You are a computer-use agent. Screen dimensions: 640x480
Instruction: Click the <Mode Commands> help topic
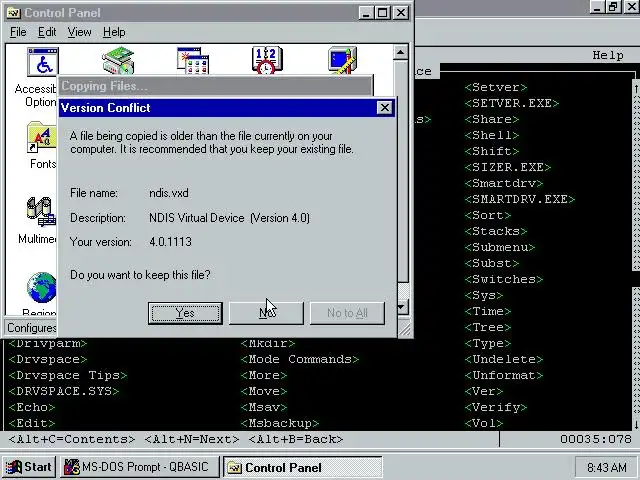tap(300, 359)
